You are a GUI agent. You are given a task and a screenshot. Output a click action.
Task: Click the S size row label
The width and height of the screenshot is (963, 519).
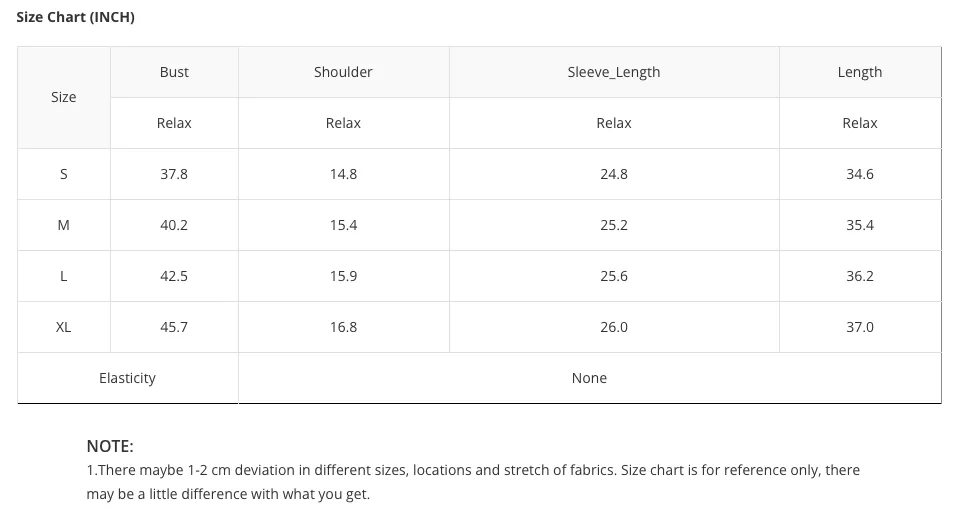pyautogui.click(x=63, y=174)
